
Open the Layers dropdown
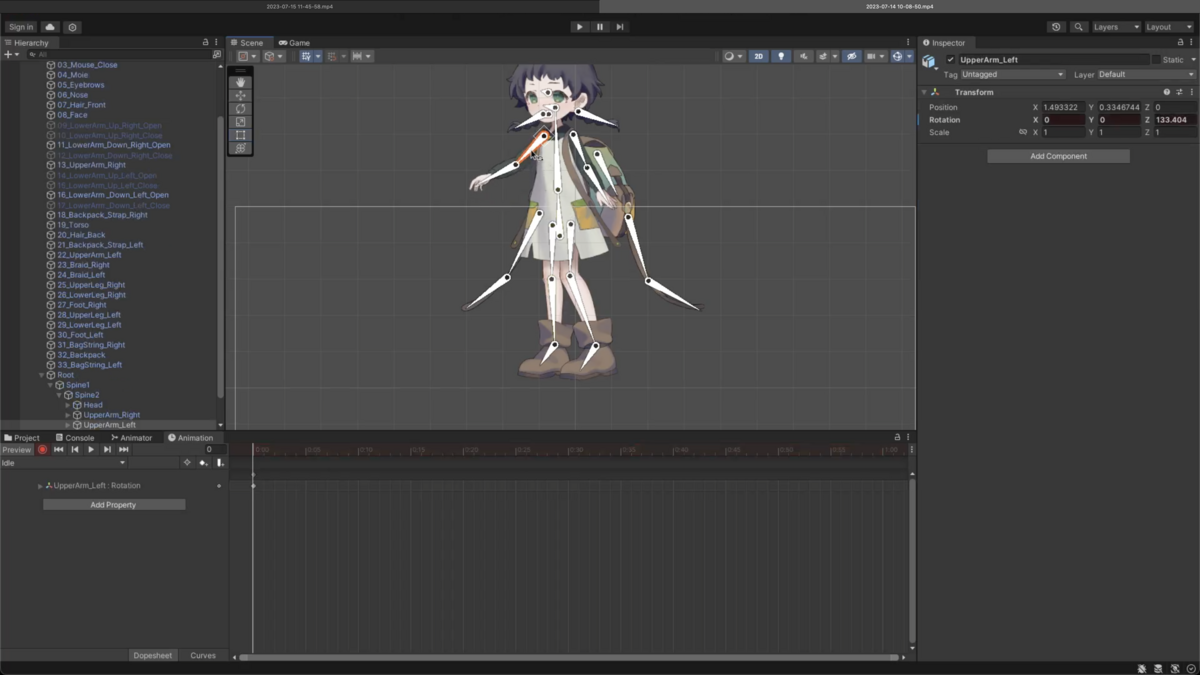coord(1116,27)
